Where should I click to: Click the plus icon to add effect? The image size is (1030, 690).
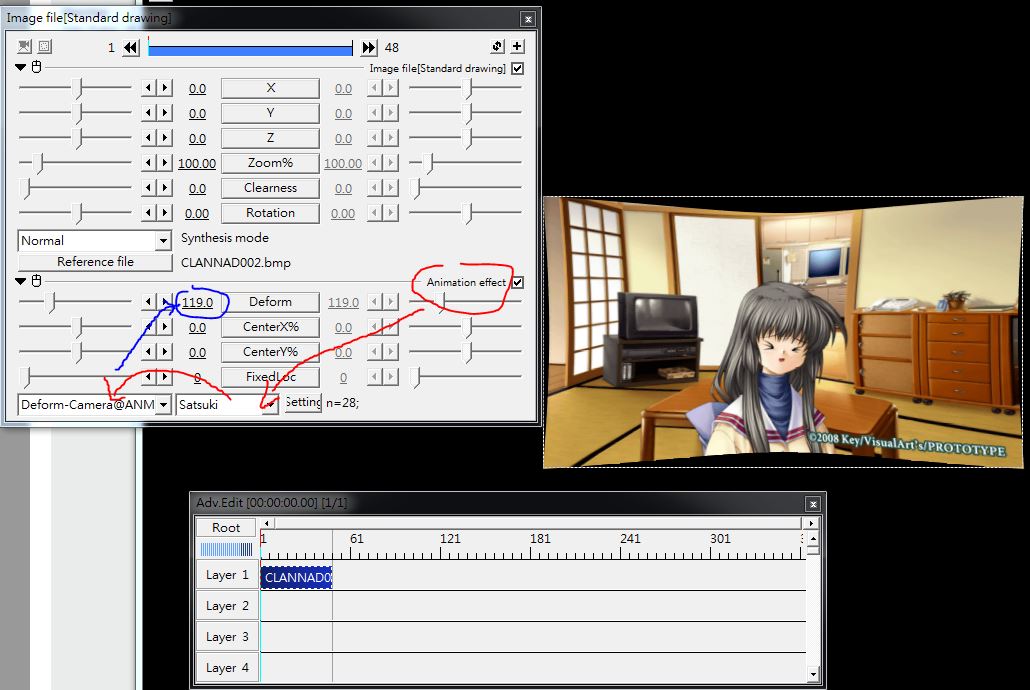[518, 46]
